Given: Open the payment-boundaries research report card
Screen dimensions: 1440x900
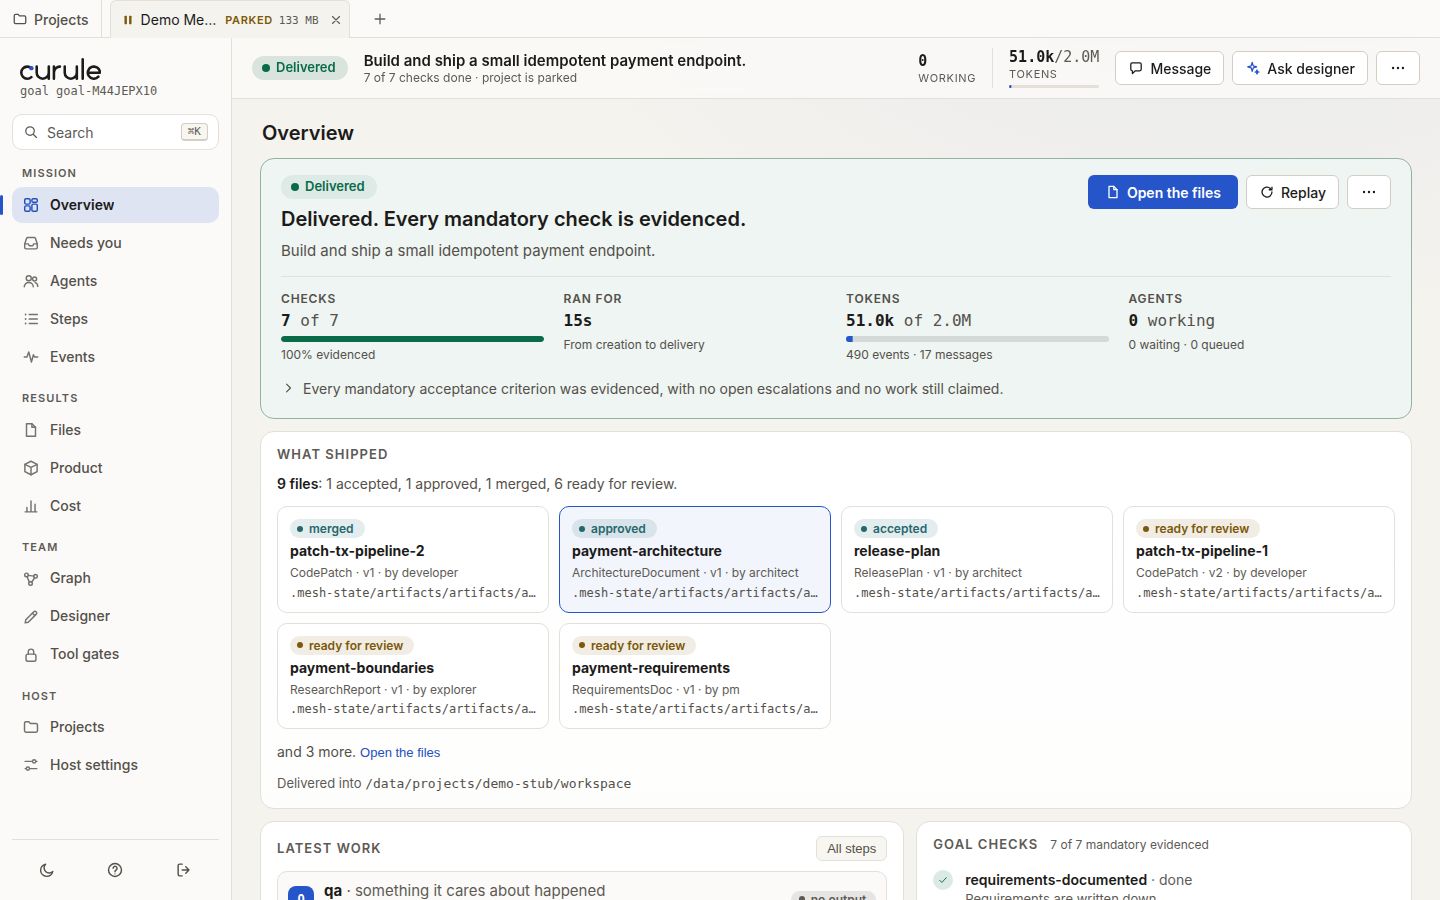Looking at the screenshot, I should [x=413, y=676].
